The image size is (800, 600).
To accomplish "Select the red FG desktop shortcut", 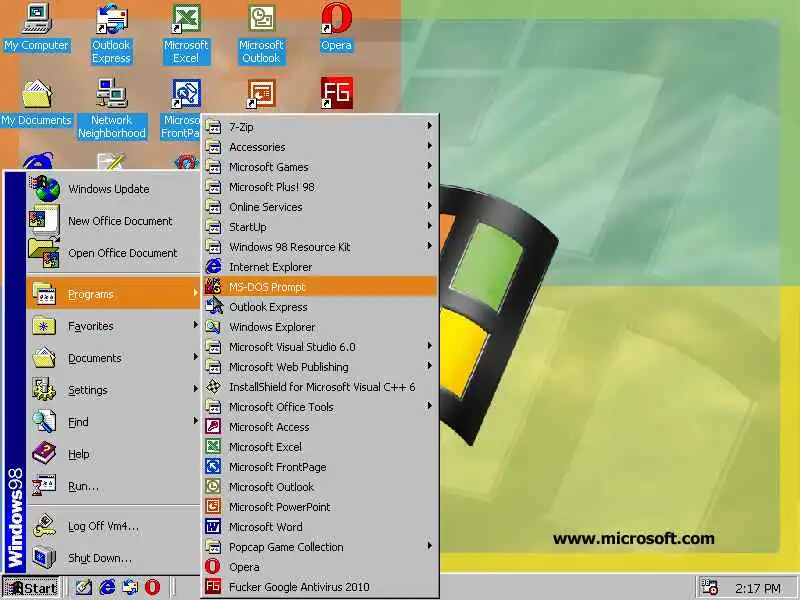I will (x=336, y=93).
